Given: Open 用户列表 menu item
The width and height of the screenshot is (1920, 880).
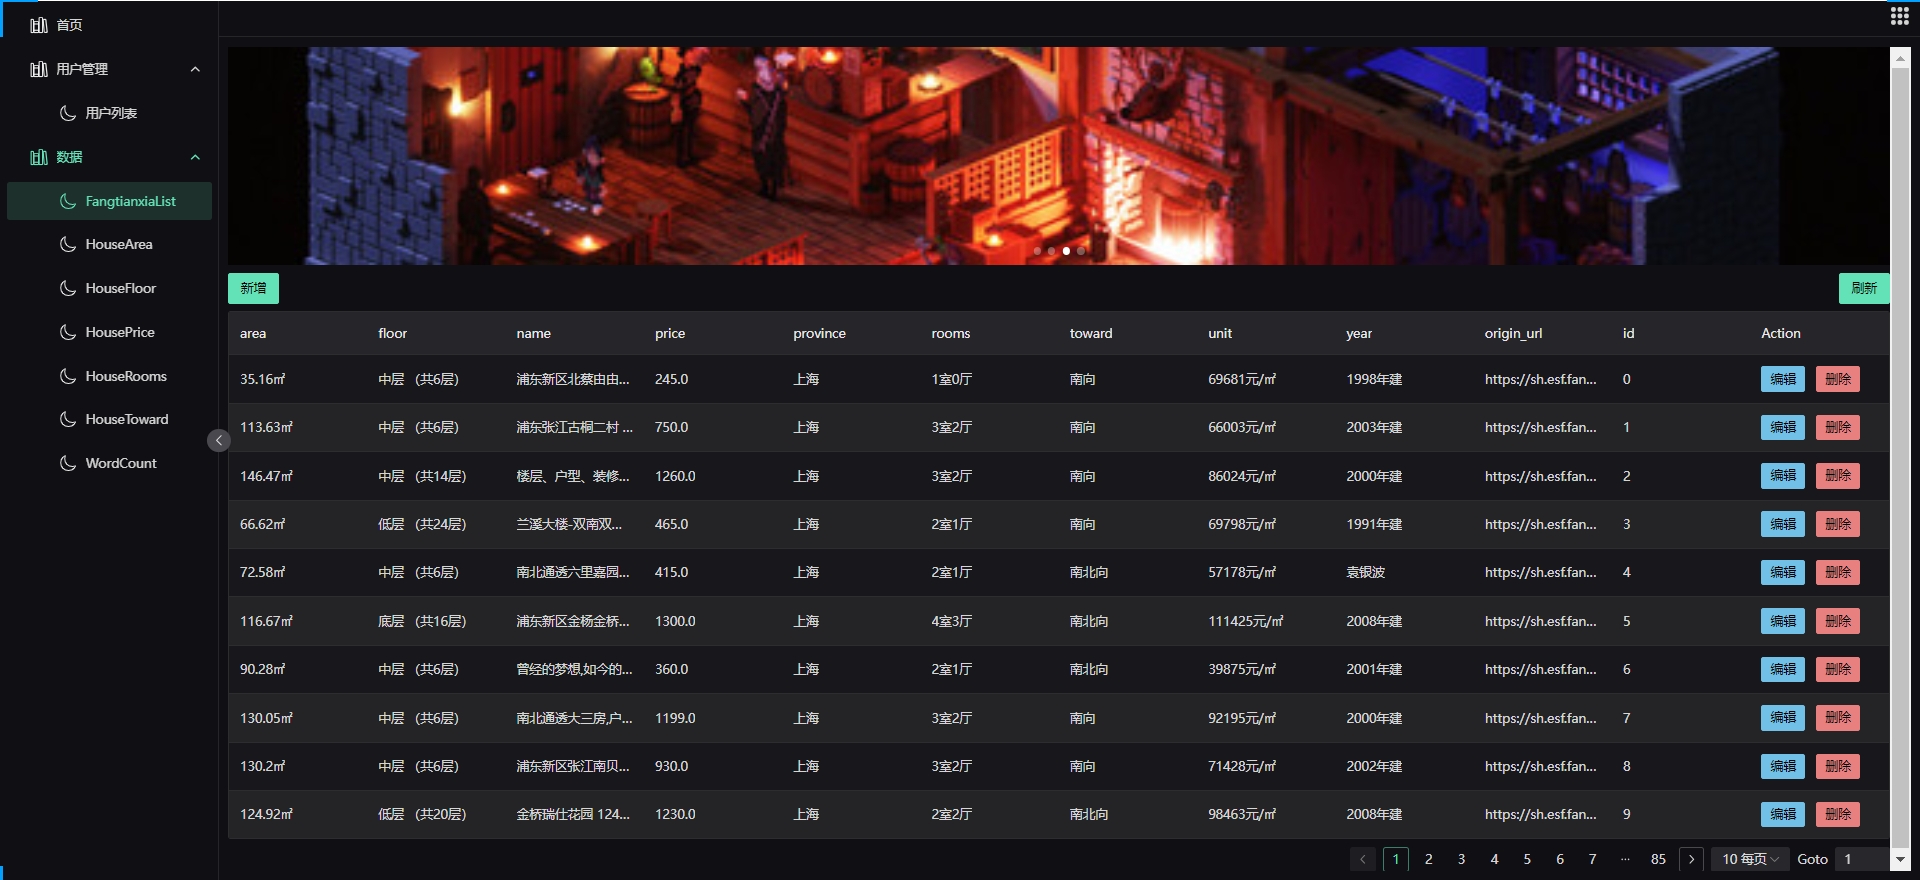Looking at the screenshot, I should tap(109, 113).
